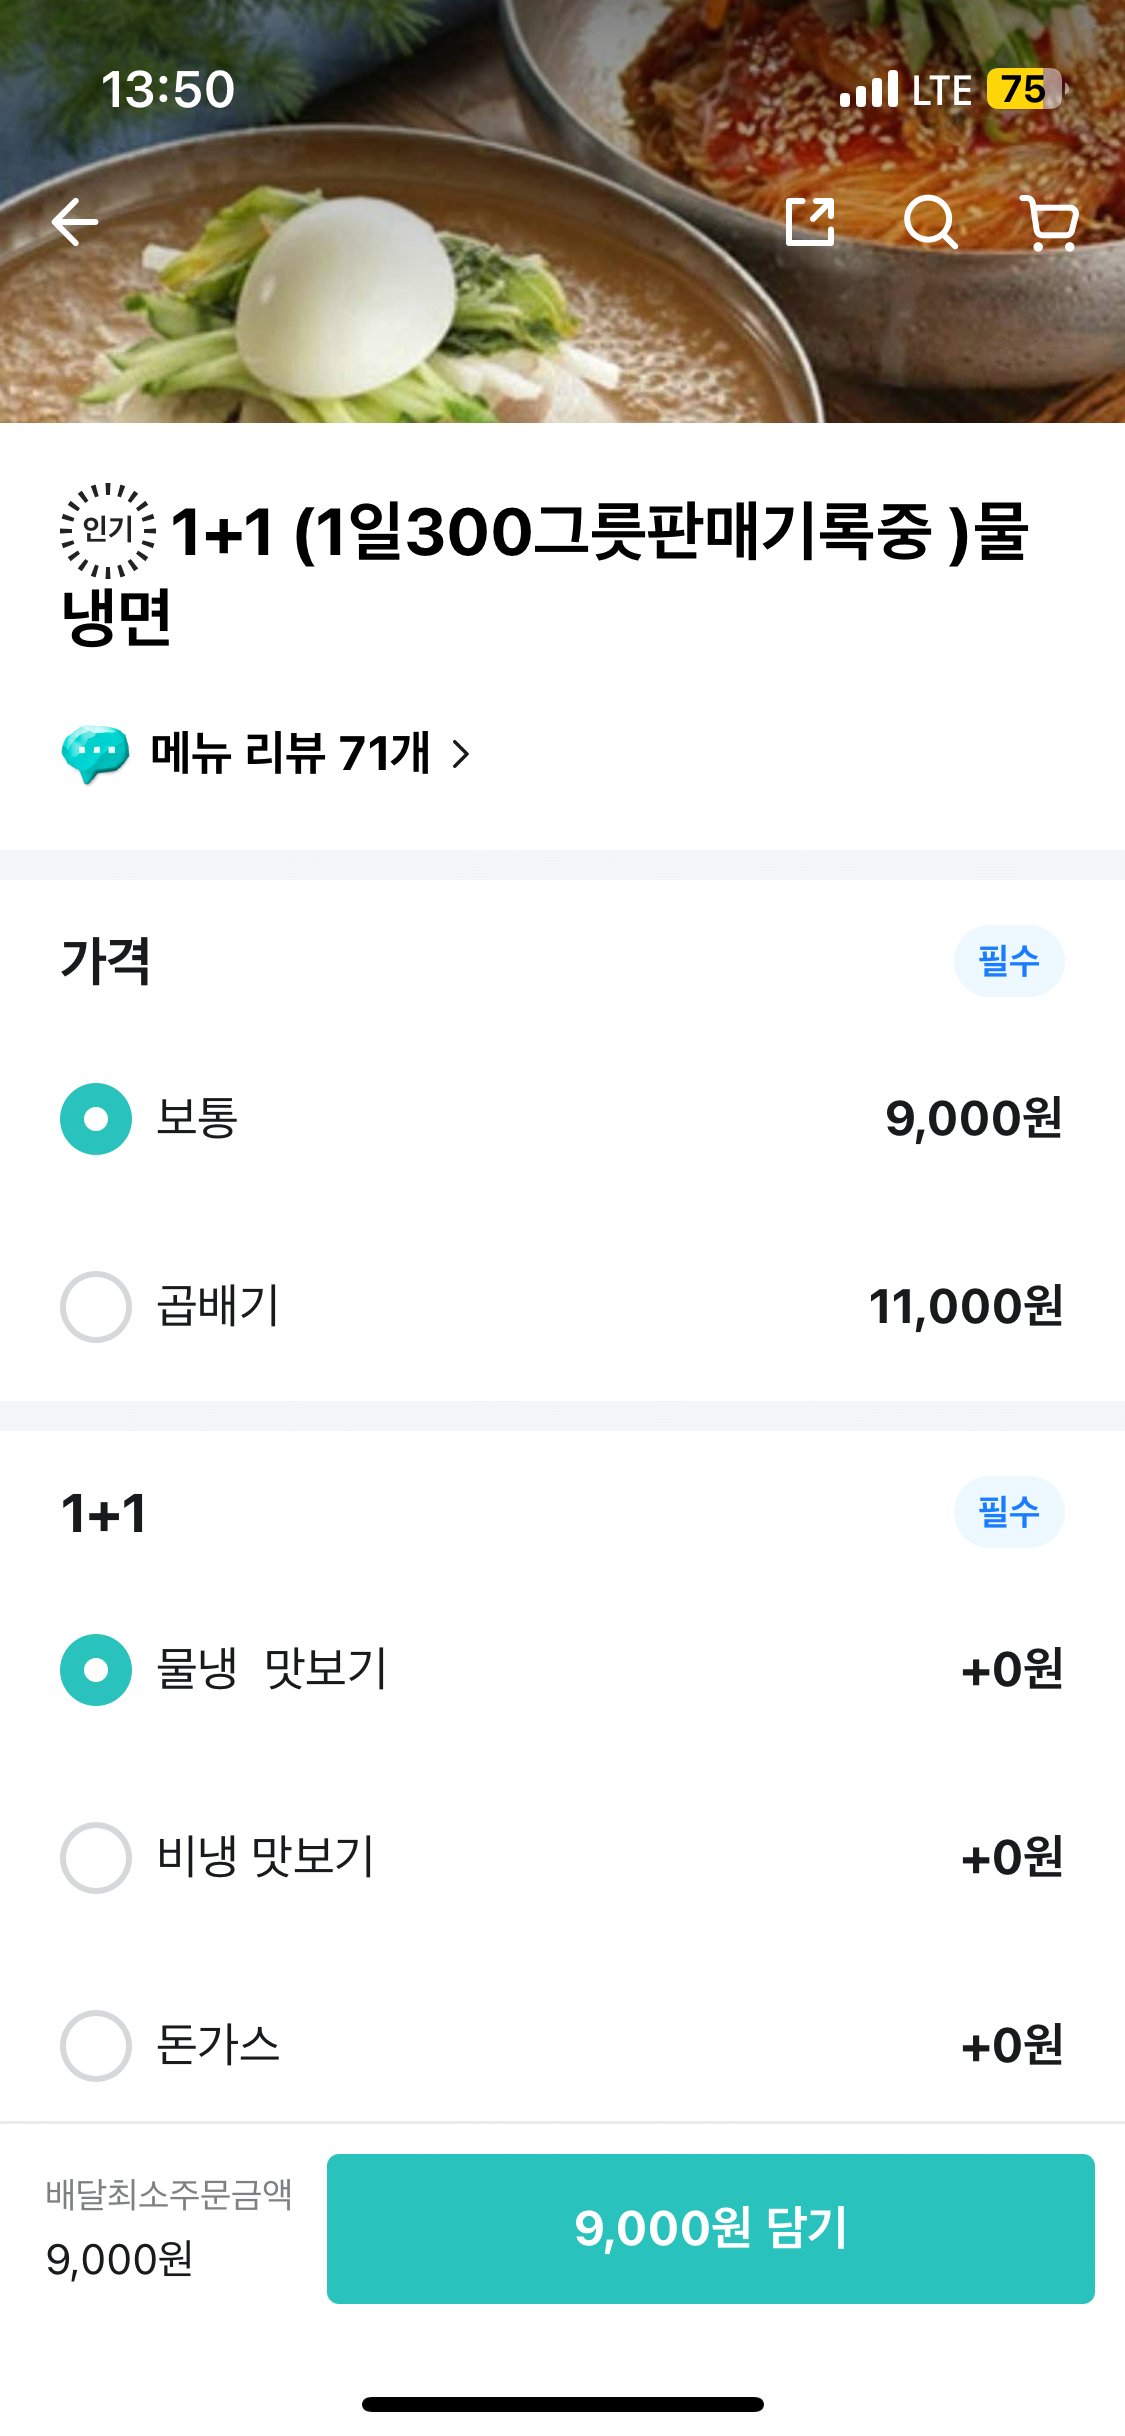Select the 보통 size radio button
Viewport: 1125px width, 2436px height.
click(x=96, y=1119)
